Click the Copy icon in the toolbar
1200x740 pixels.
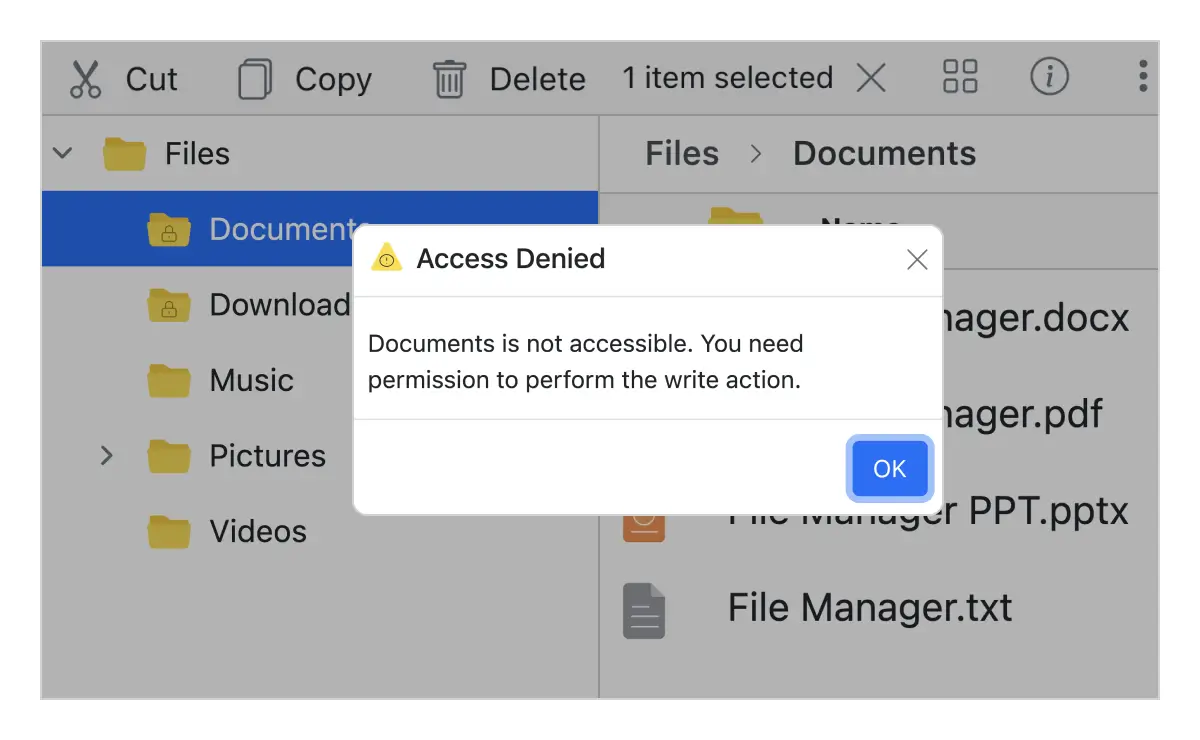[x=255, y=77]
